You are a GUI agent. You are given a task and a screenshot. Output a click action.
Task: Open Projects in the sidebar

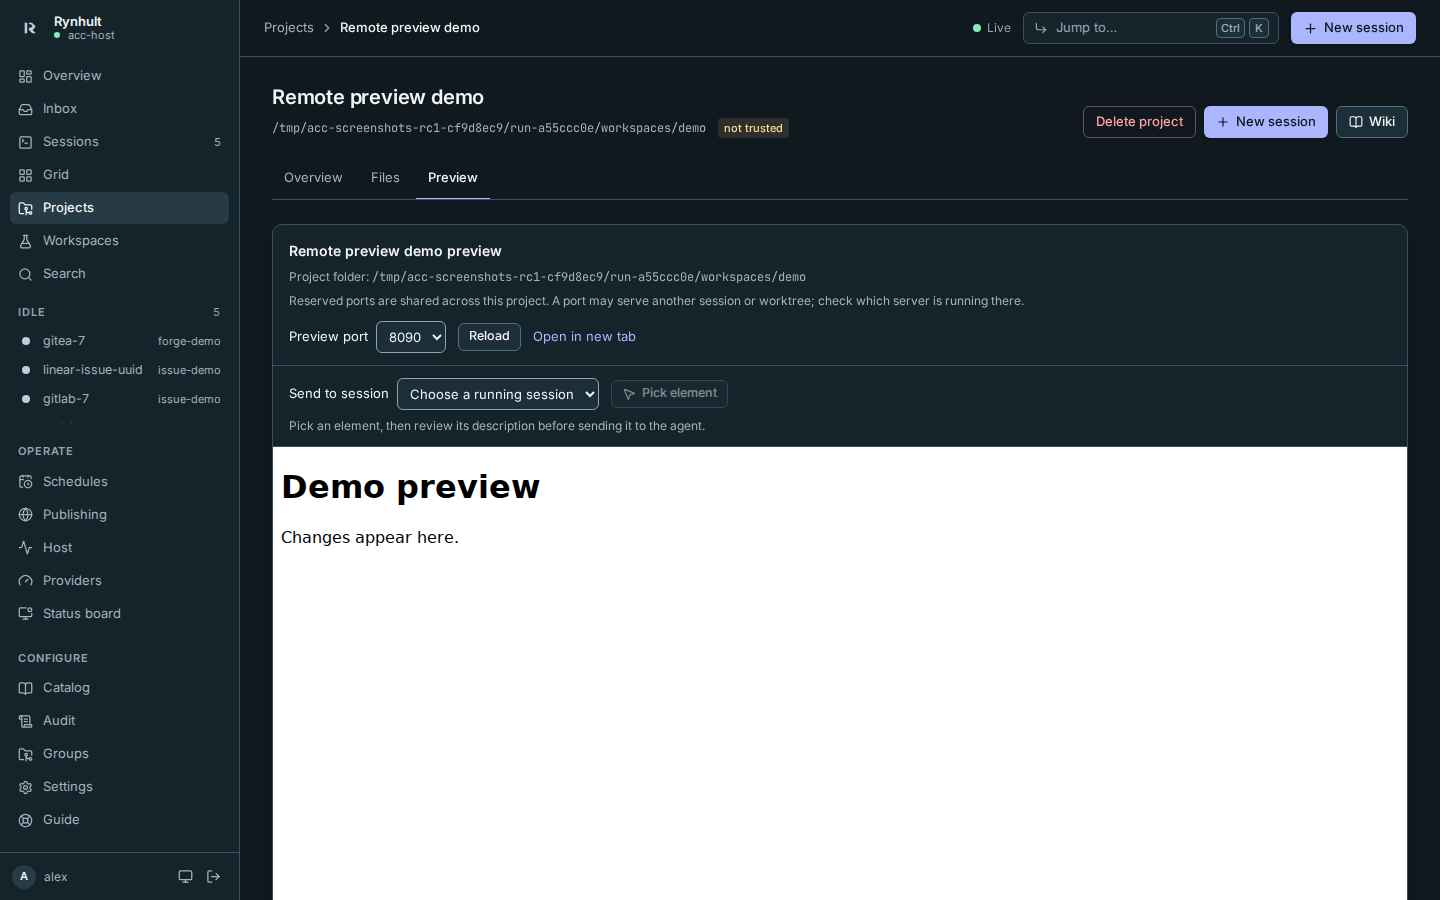pyautogui.click(x=119, y=208)
